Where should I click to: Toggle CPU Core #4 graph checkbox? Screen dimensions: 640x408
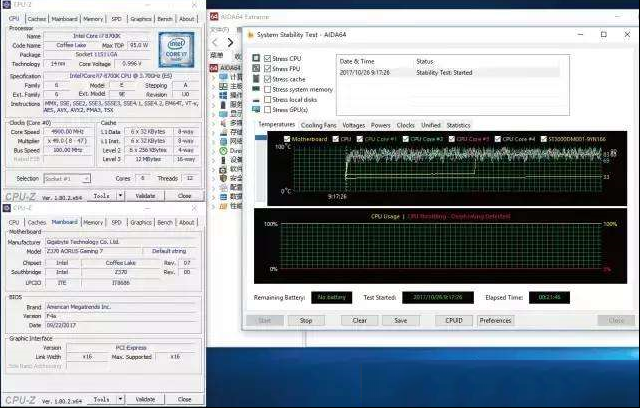pos(498,139)
